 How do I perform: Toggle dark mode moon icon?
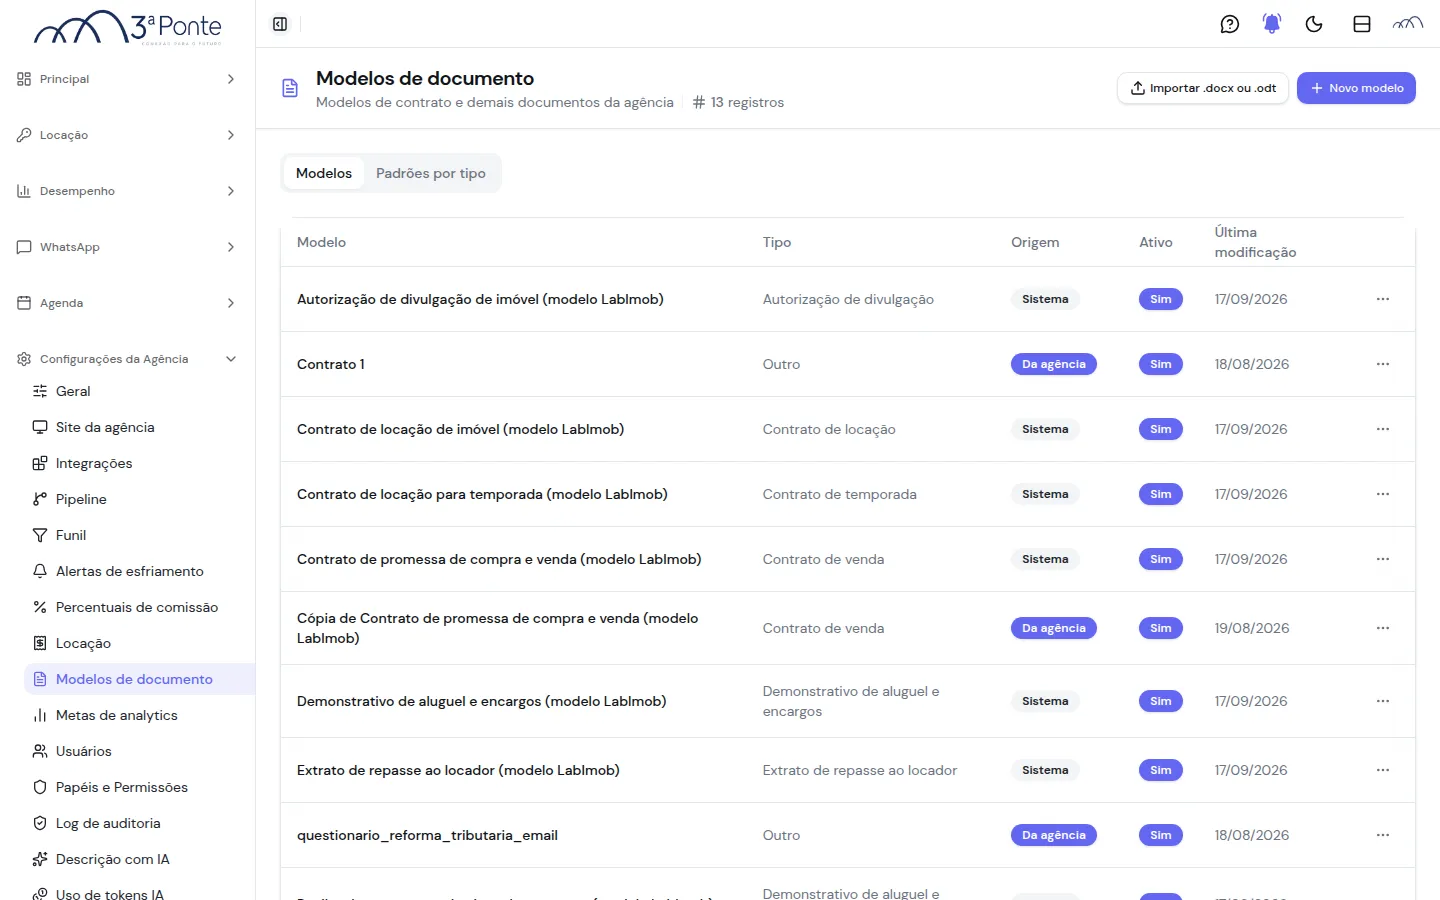point(1314,24)
